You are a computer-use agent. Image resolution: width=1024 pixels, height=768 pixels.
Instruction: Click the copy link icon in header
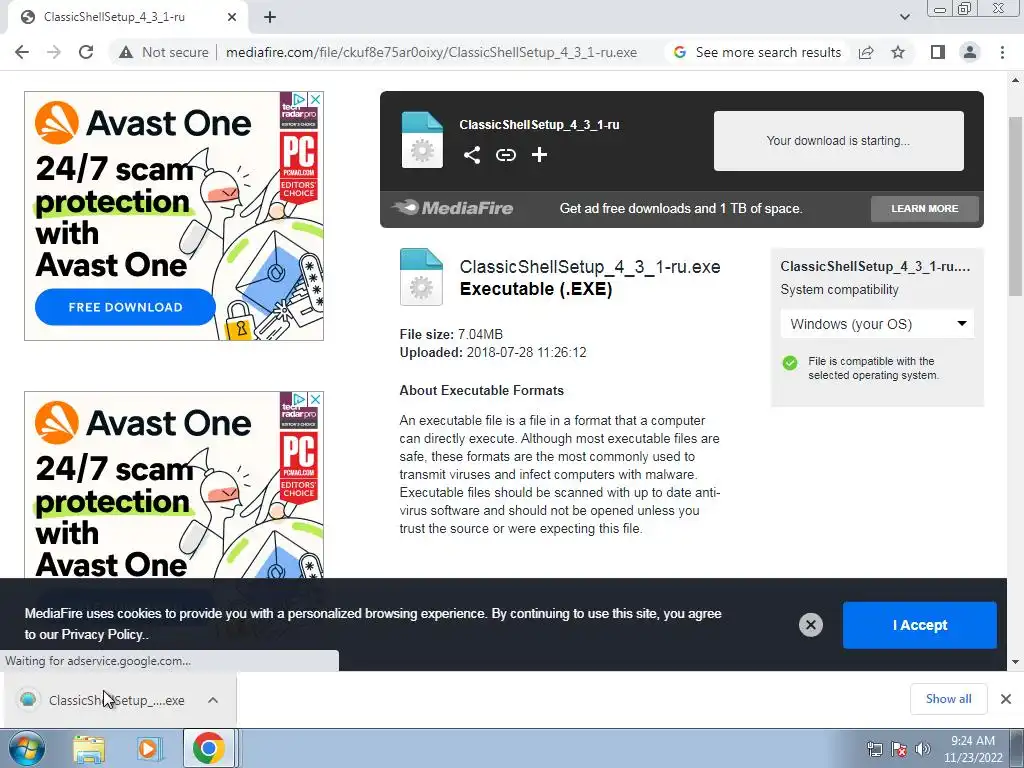505,155
